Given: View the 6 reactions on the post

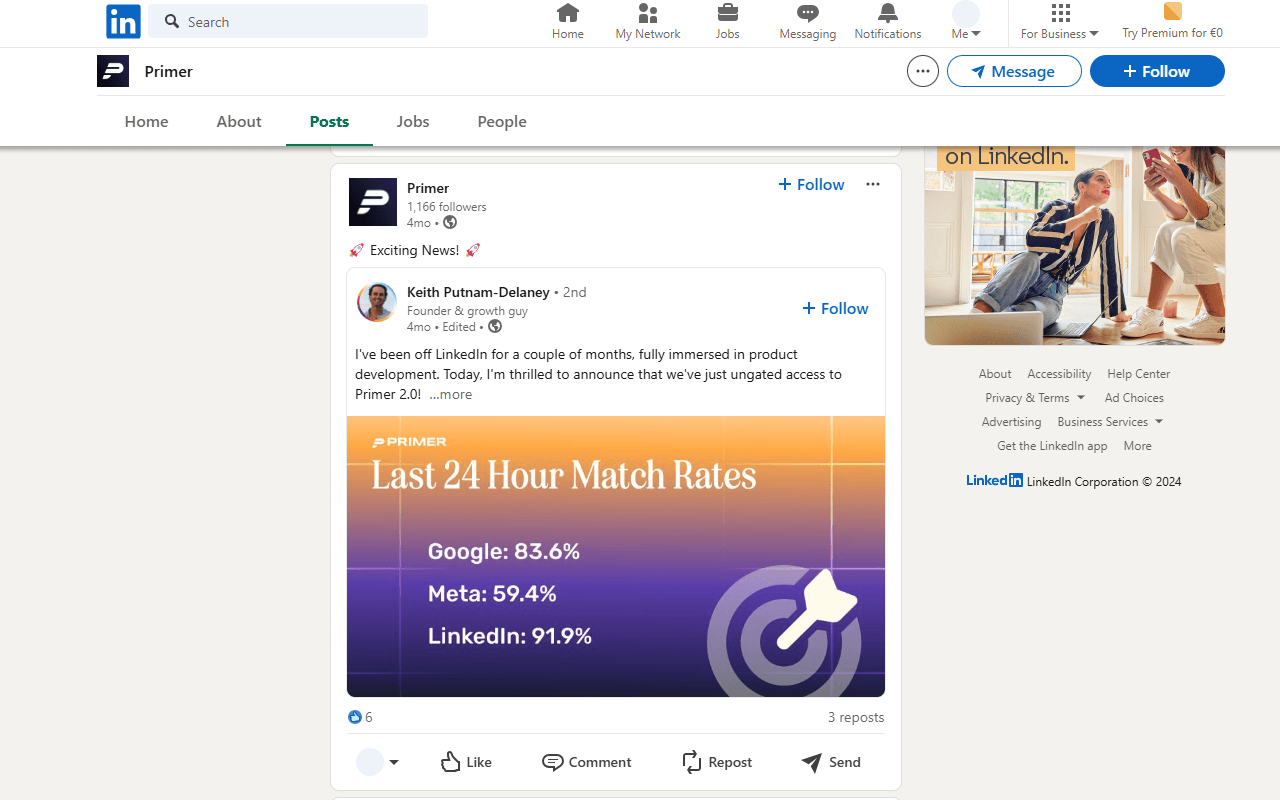Looking at the screenshot, I should click(x=360, y=717).
